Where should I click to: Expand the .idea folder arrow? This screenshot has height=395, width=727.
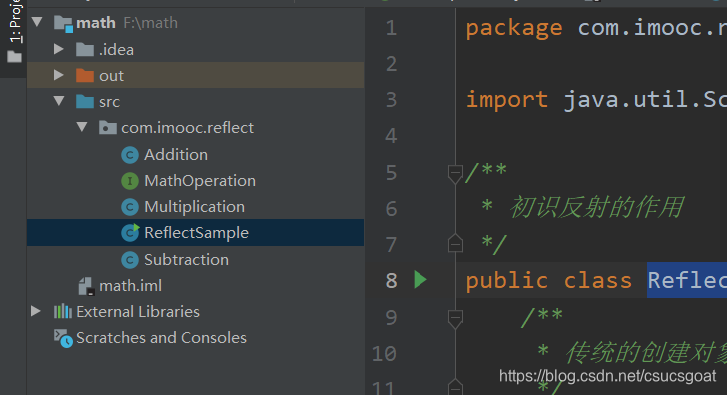59,49
